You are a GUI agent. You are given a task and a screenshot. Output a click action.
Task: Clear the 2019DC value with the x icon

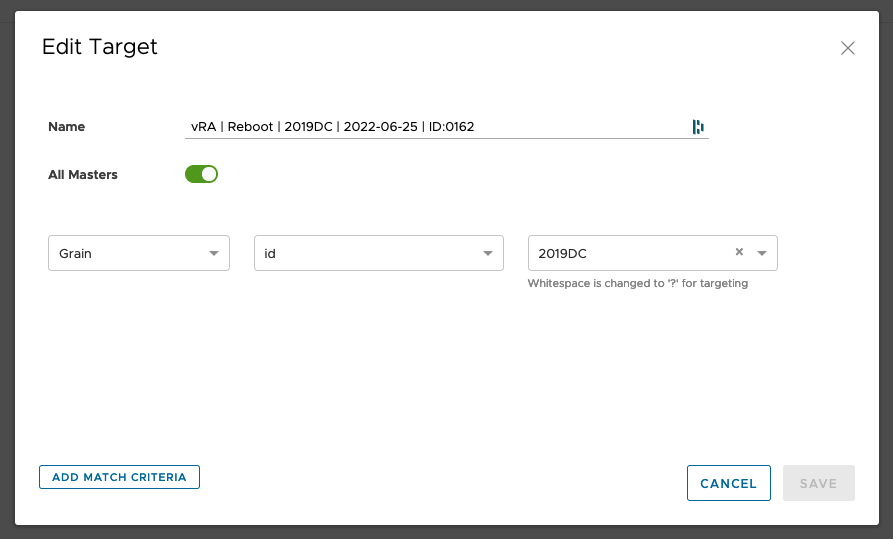(x=739, y=252)
